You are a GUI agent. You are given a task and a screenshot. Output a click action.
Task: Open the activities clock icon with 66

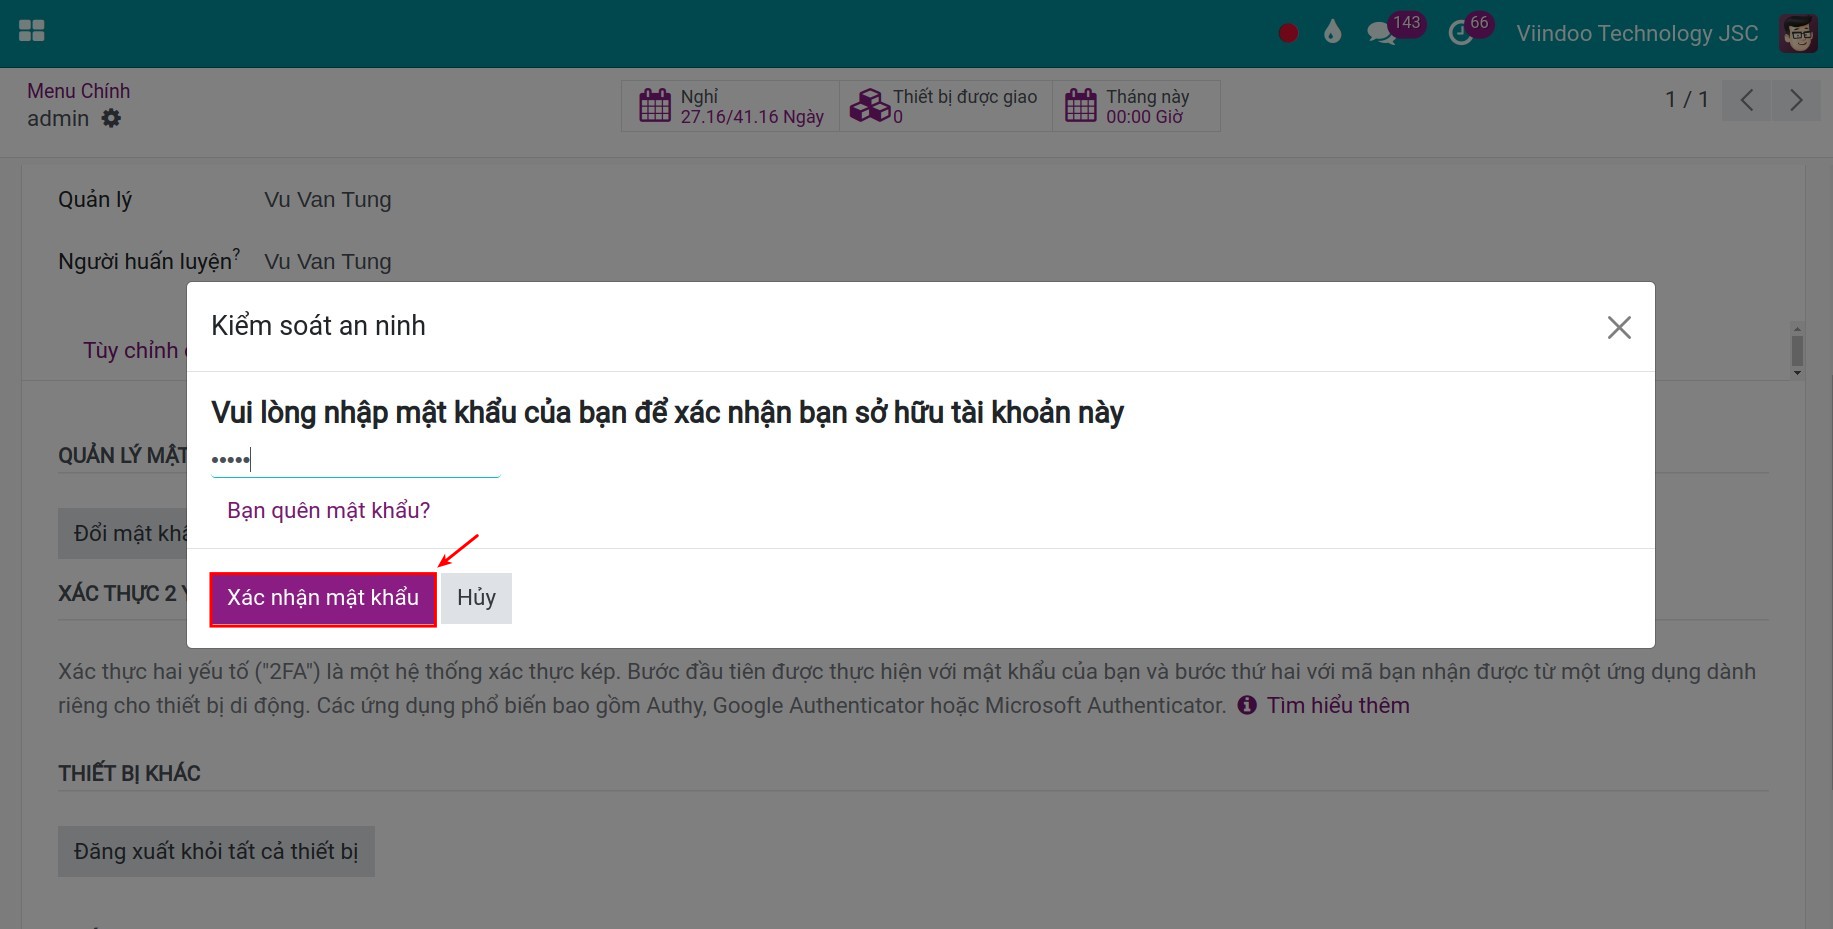click(x=1461, y=34)
